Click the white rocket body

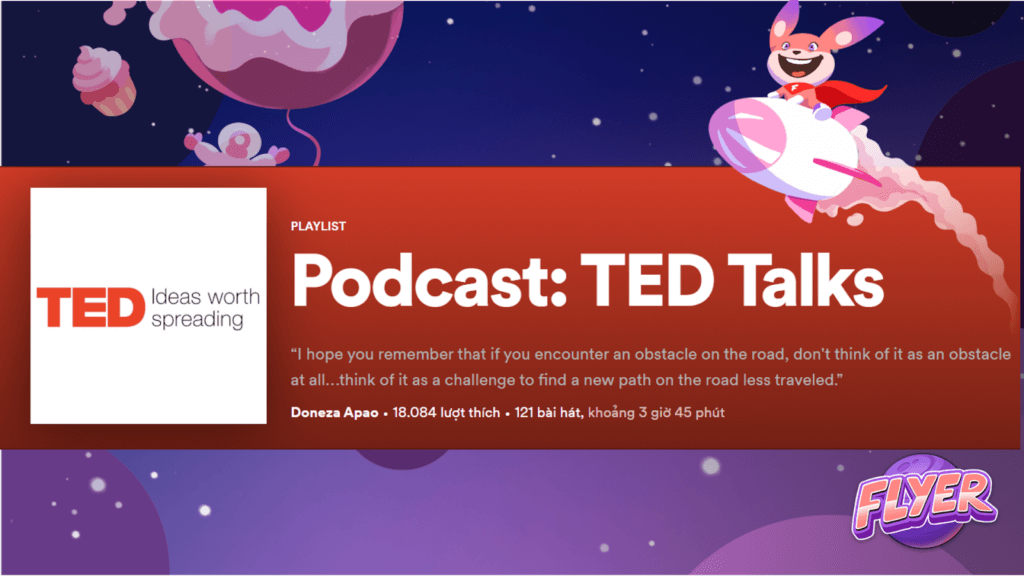(760, 140)
